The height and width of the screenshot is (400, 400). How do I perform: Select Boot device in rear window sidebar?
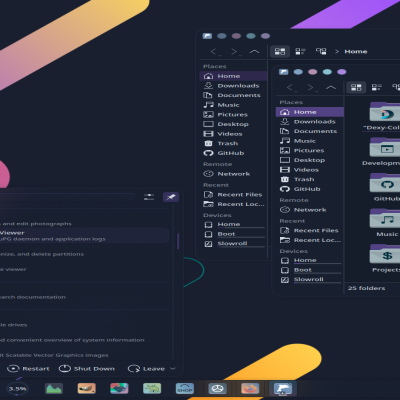(x=233, y=234)
